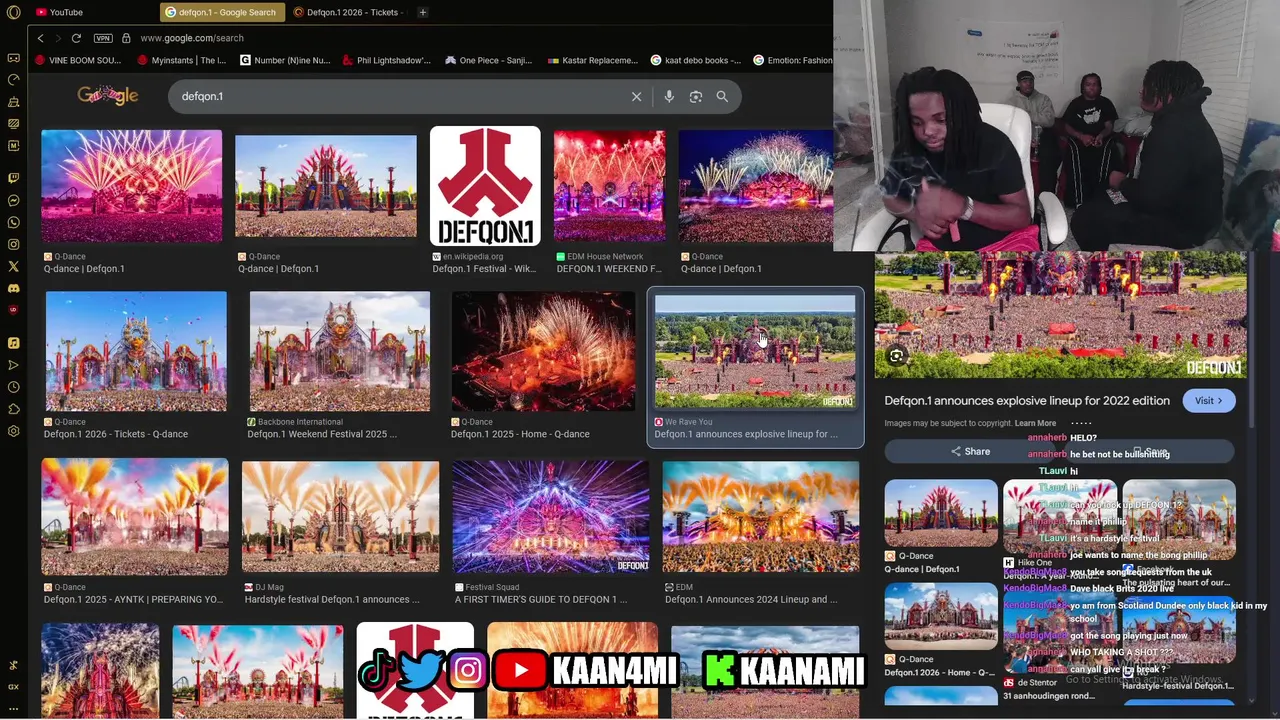Open One Piece - Sanji bookmark

[489, 60]
